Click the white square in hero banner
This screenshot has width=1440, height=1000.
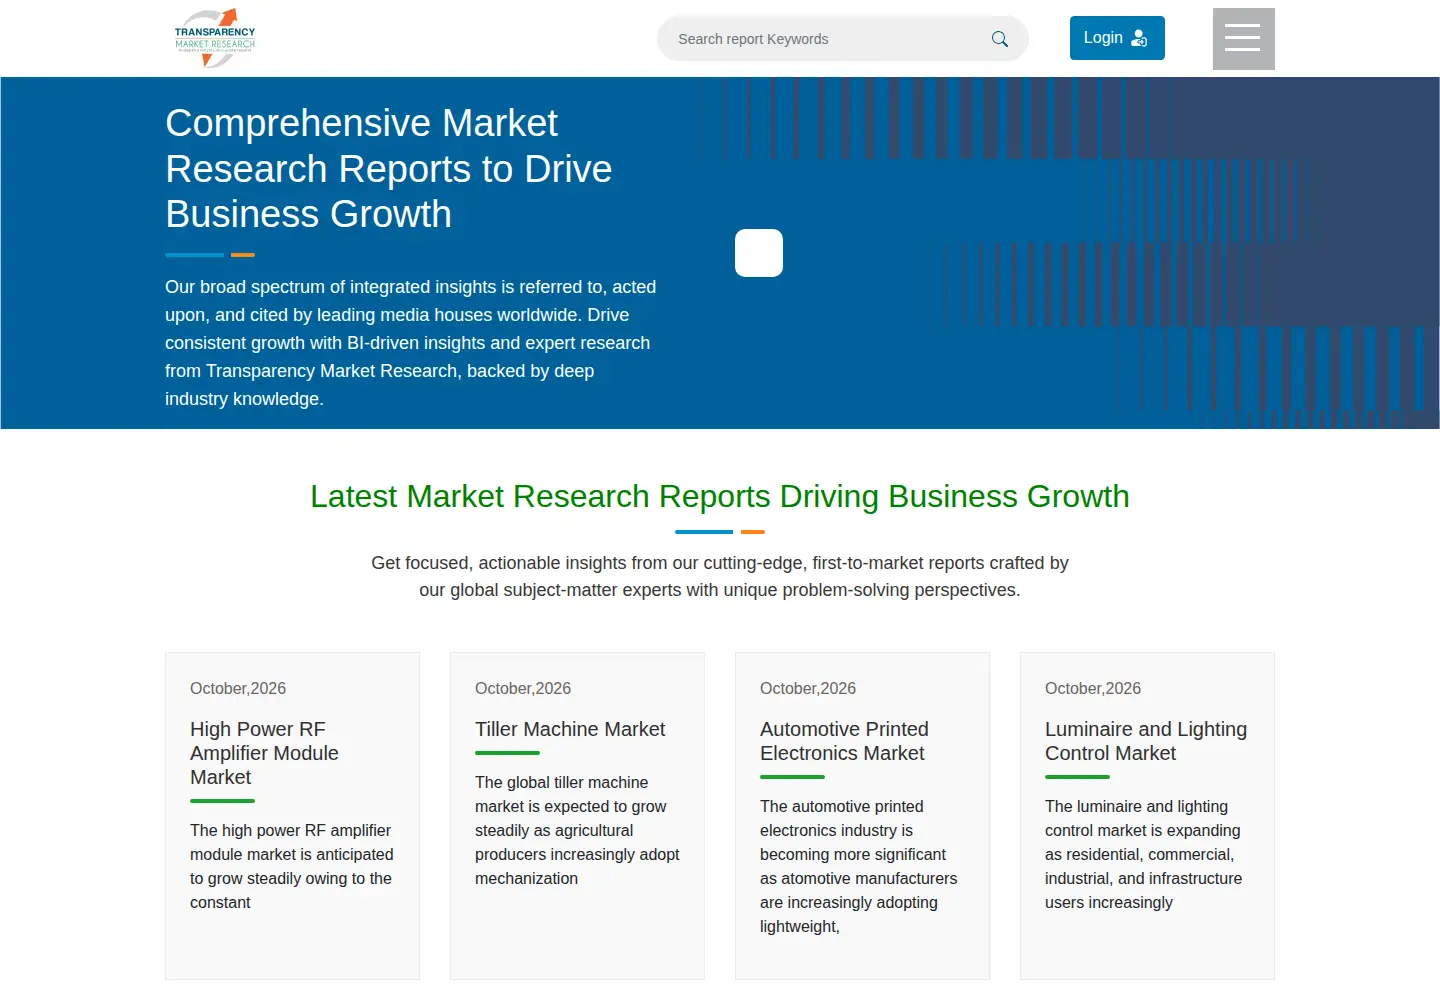[x=759, y=253]
